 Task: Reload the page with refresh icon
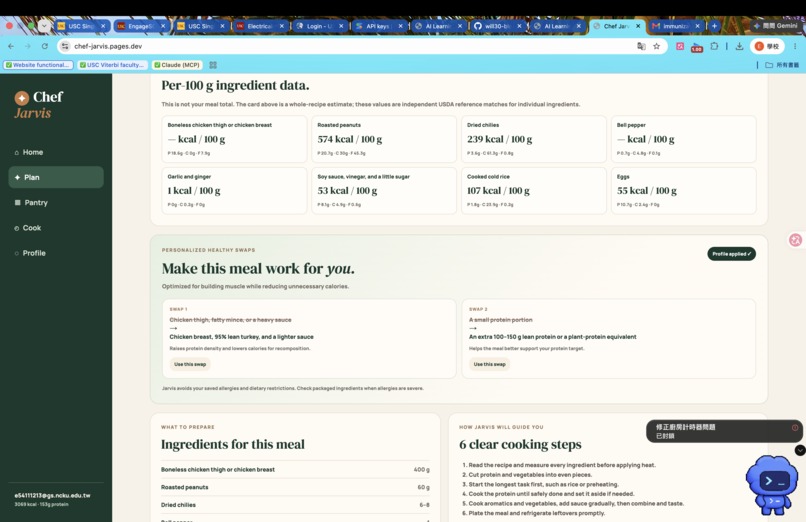[x=45, y=46]
